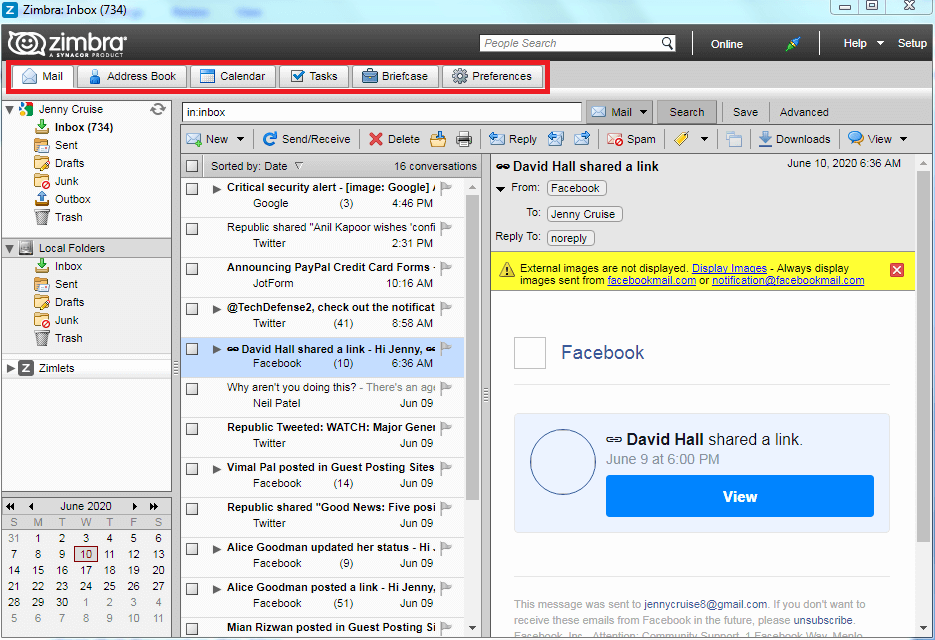Check the Alice Goodman updated her status conversation
This screenshot has width=935, height=640.
(x=192, y=549)
